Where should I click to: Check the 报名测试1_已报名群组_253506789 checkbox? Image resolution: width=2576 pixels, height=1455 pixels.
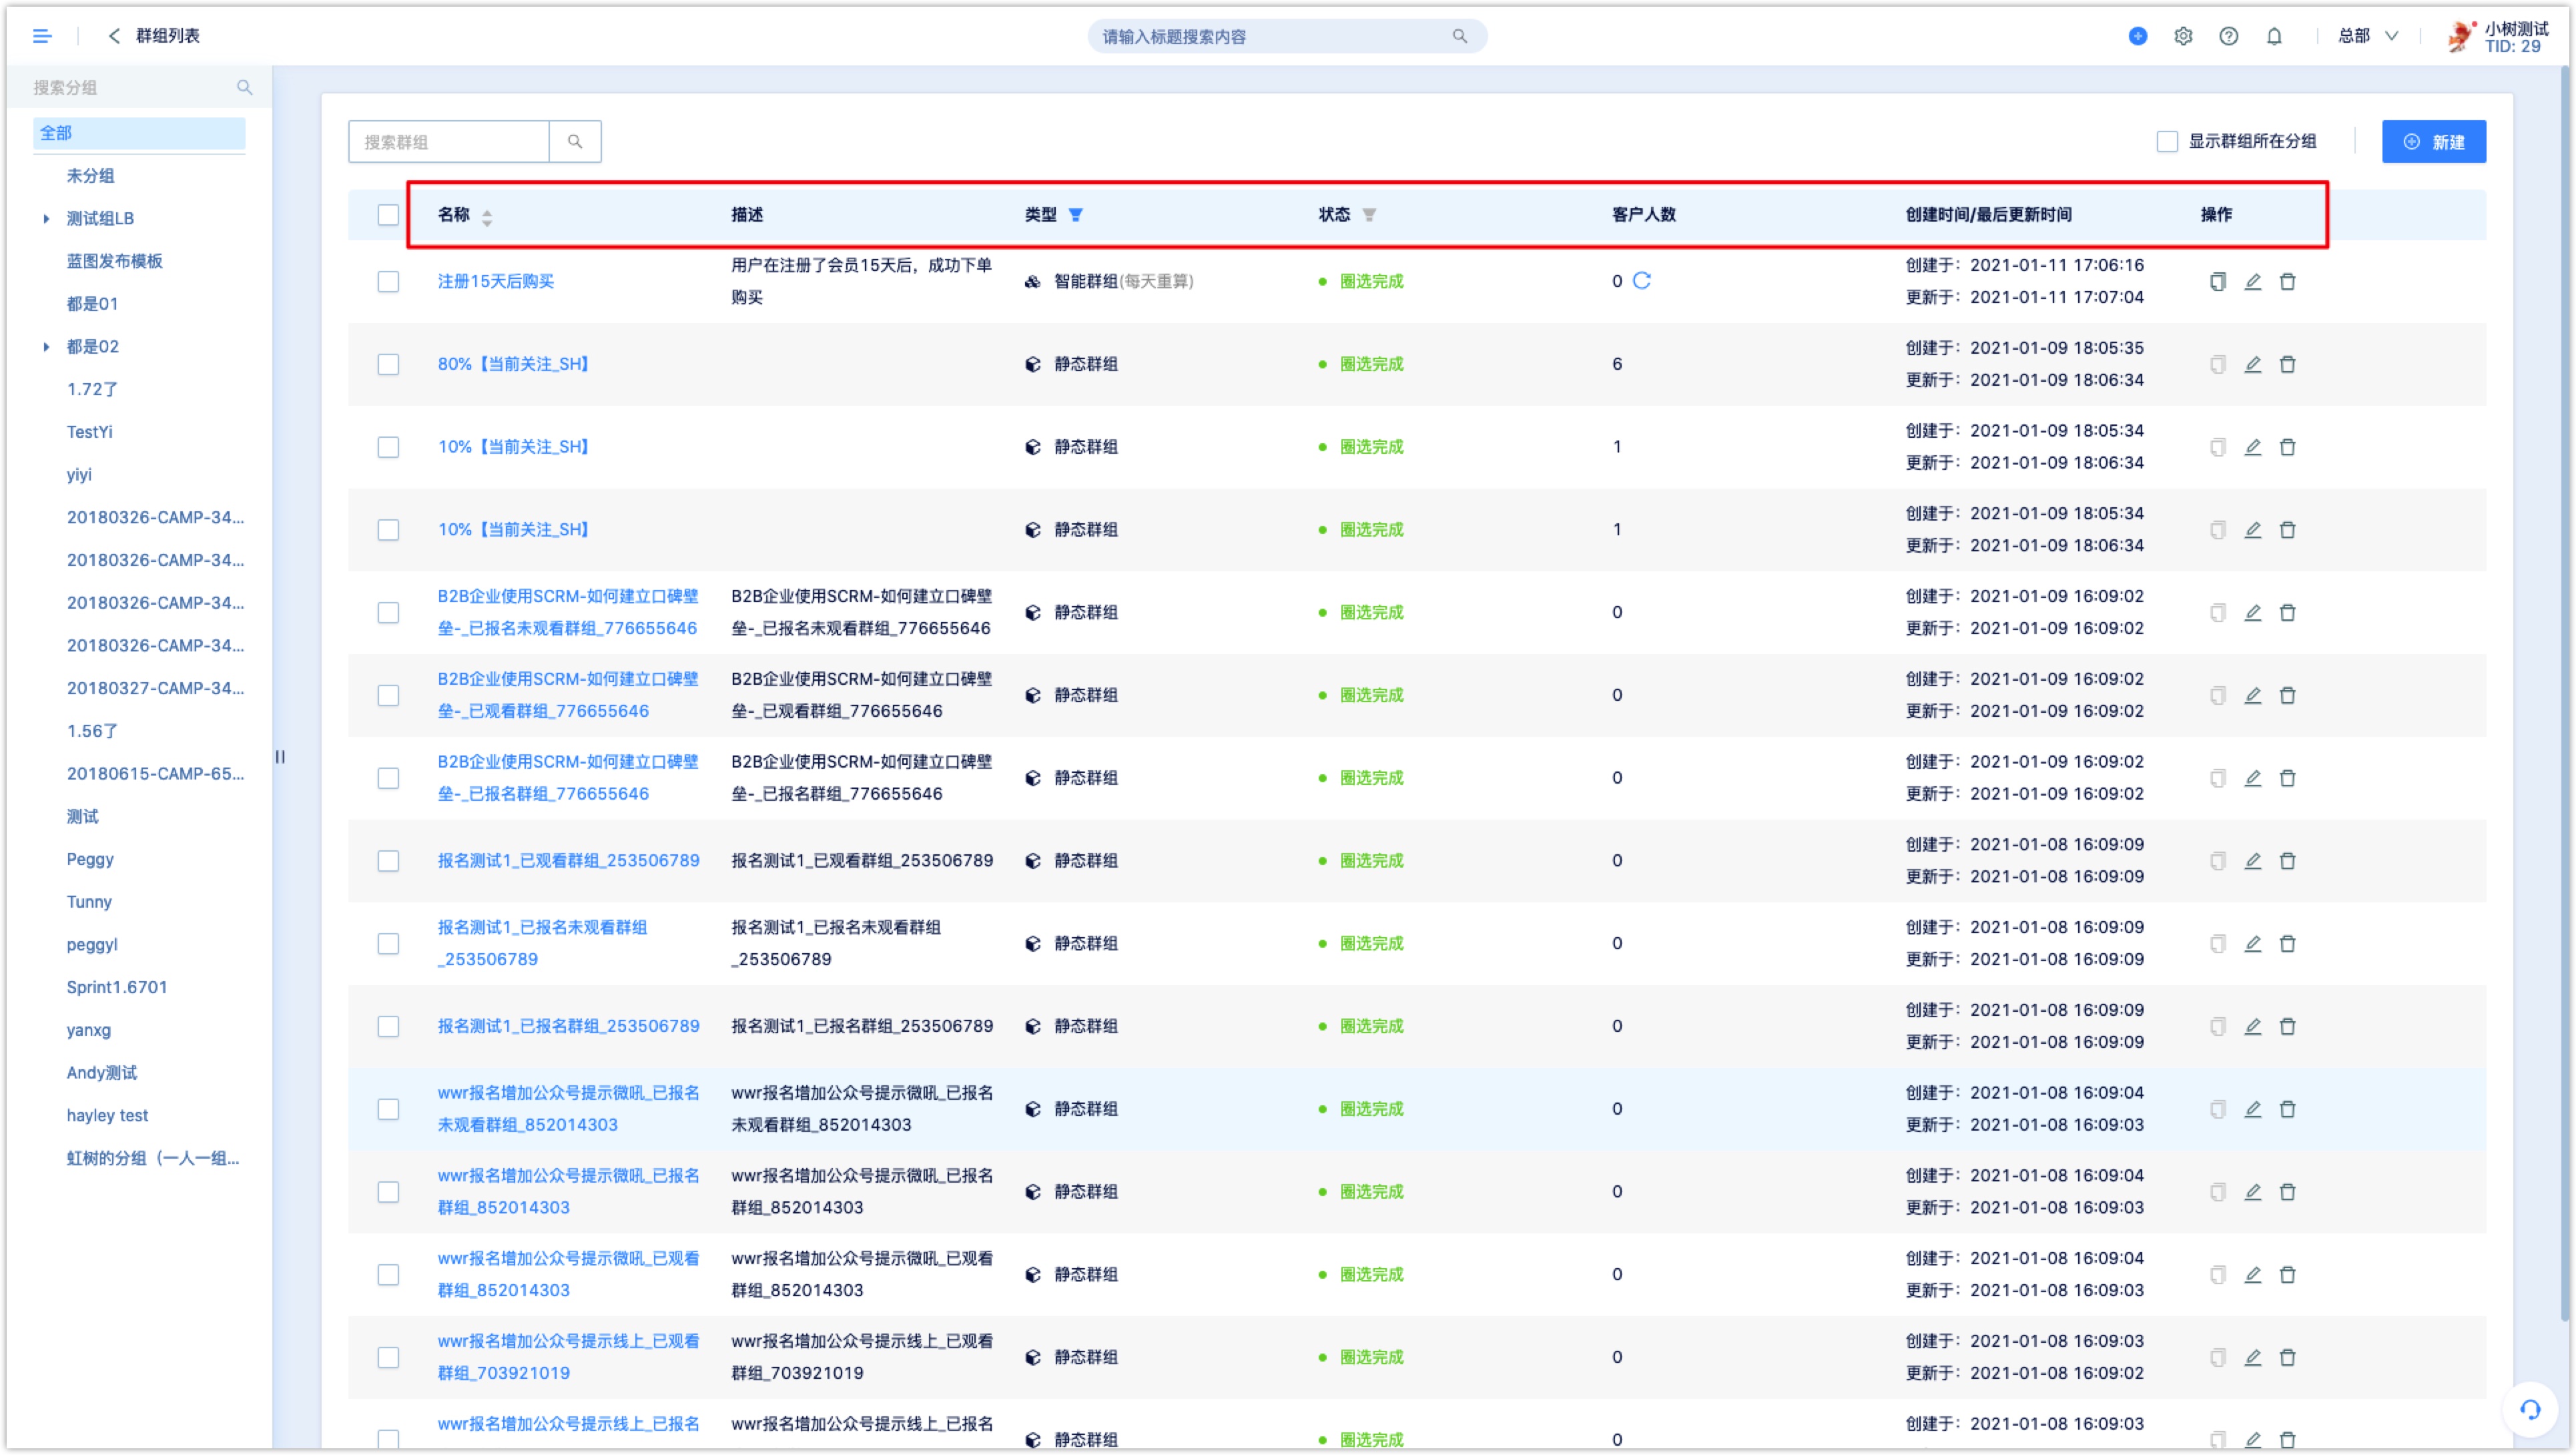[x=388, y=1027]
